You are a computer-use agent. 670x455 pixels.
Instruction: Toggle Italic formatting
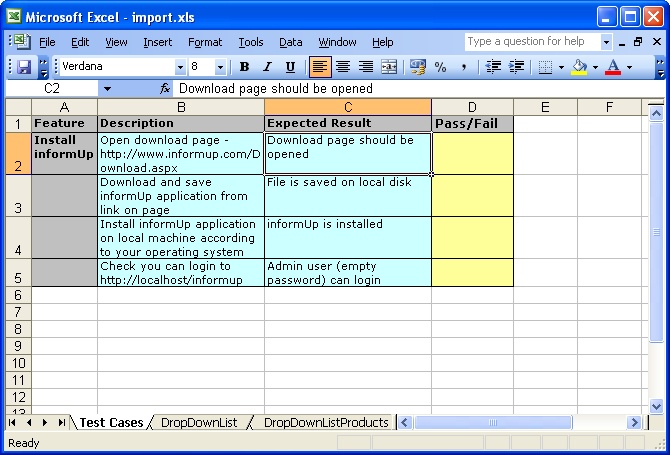[x=267, y=67]
